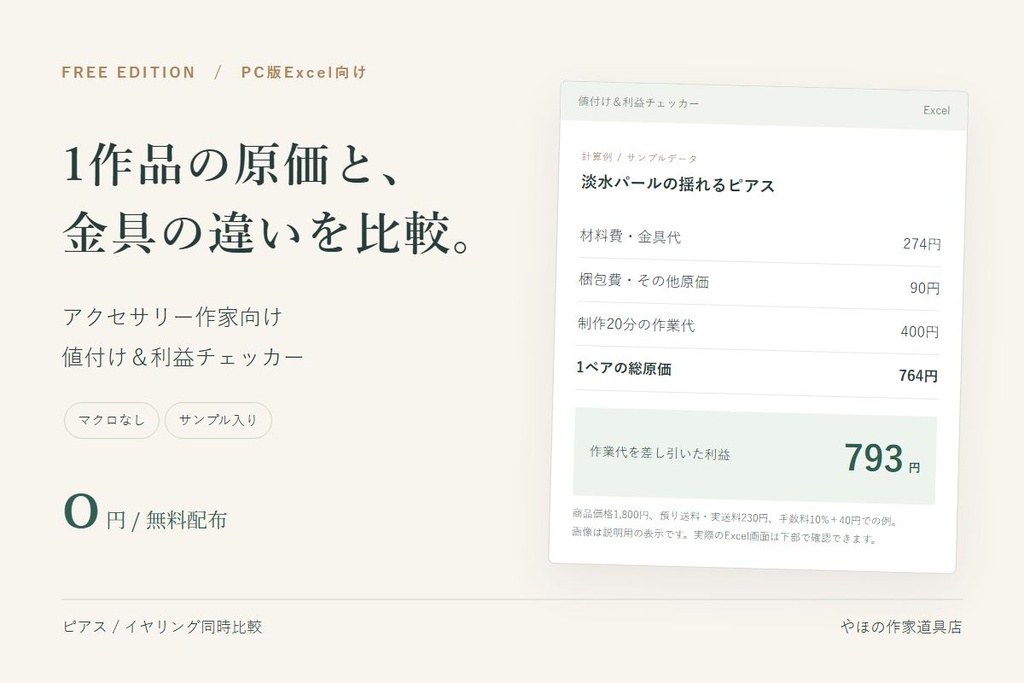
Task: Click the 'PC版Excel向け' label
Action: tap(304, 72)
